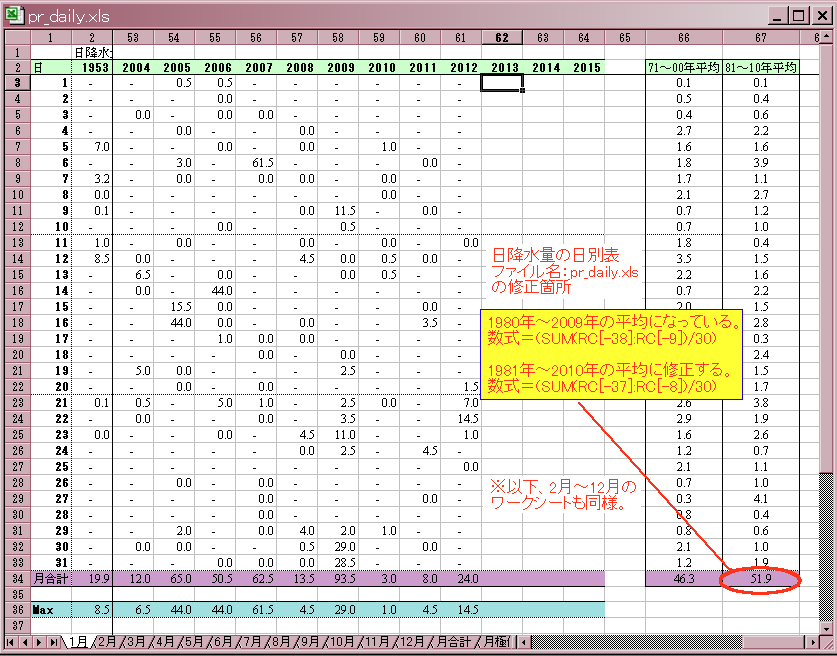Click the 2004 year header cell
This screenshot has width=837, height=656.
point(133,68)
